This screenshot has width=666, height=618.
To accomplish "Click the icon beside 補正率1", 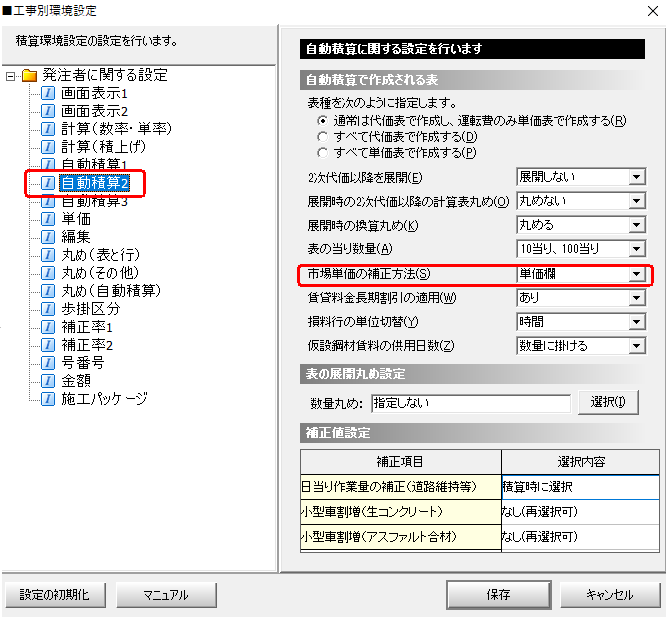I will click(x=48, y=327).
